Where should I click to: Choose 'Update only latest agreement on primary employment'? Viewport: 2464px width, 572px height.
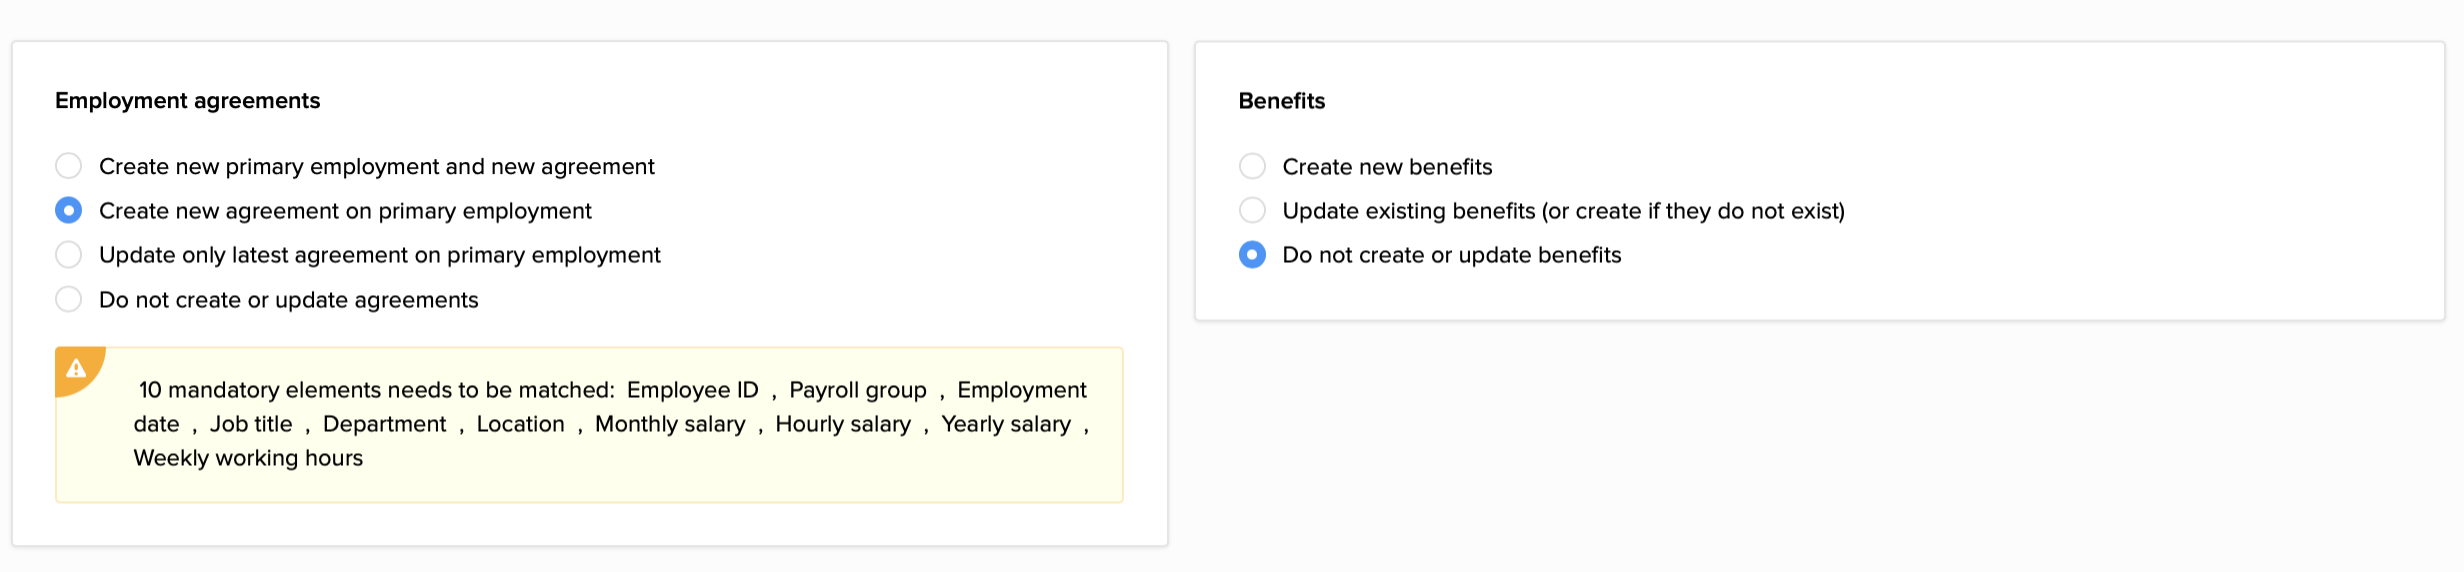point(68,255)
